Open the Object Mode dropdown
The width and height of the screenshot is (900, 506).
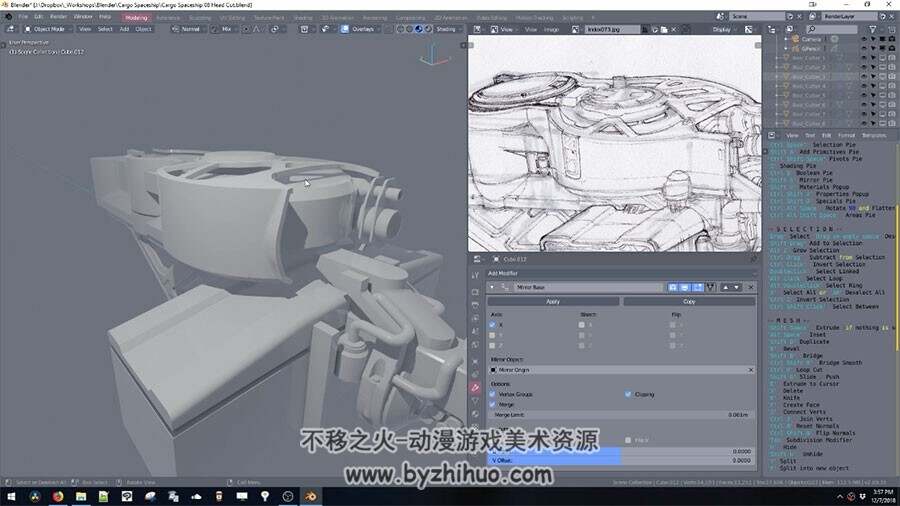48,29
